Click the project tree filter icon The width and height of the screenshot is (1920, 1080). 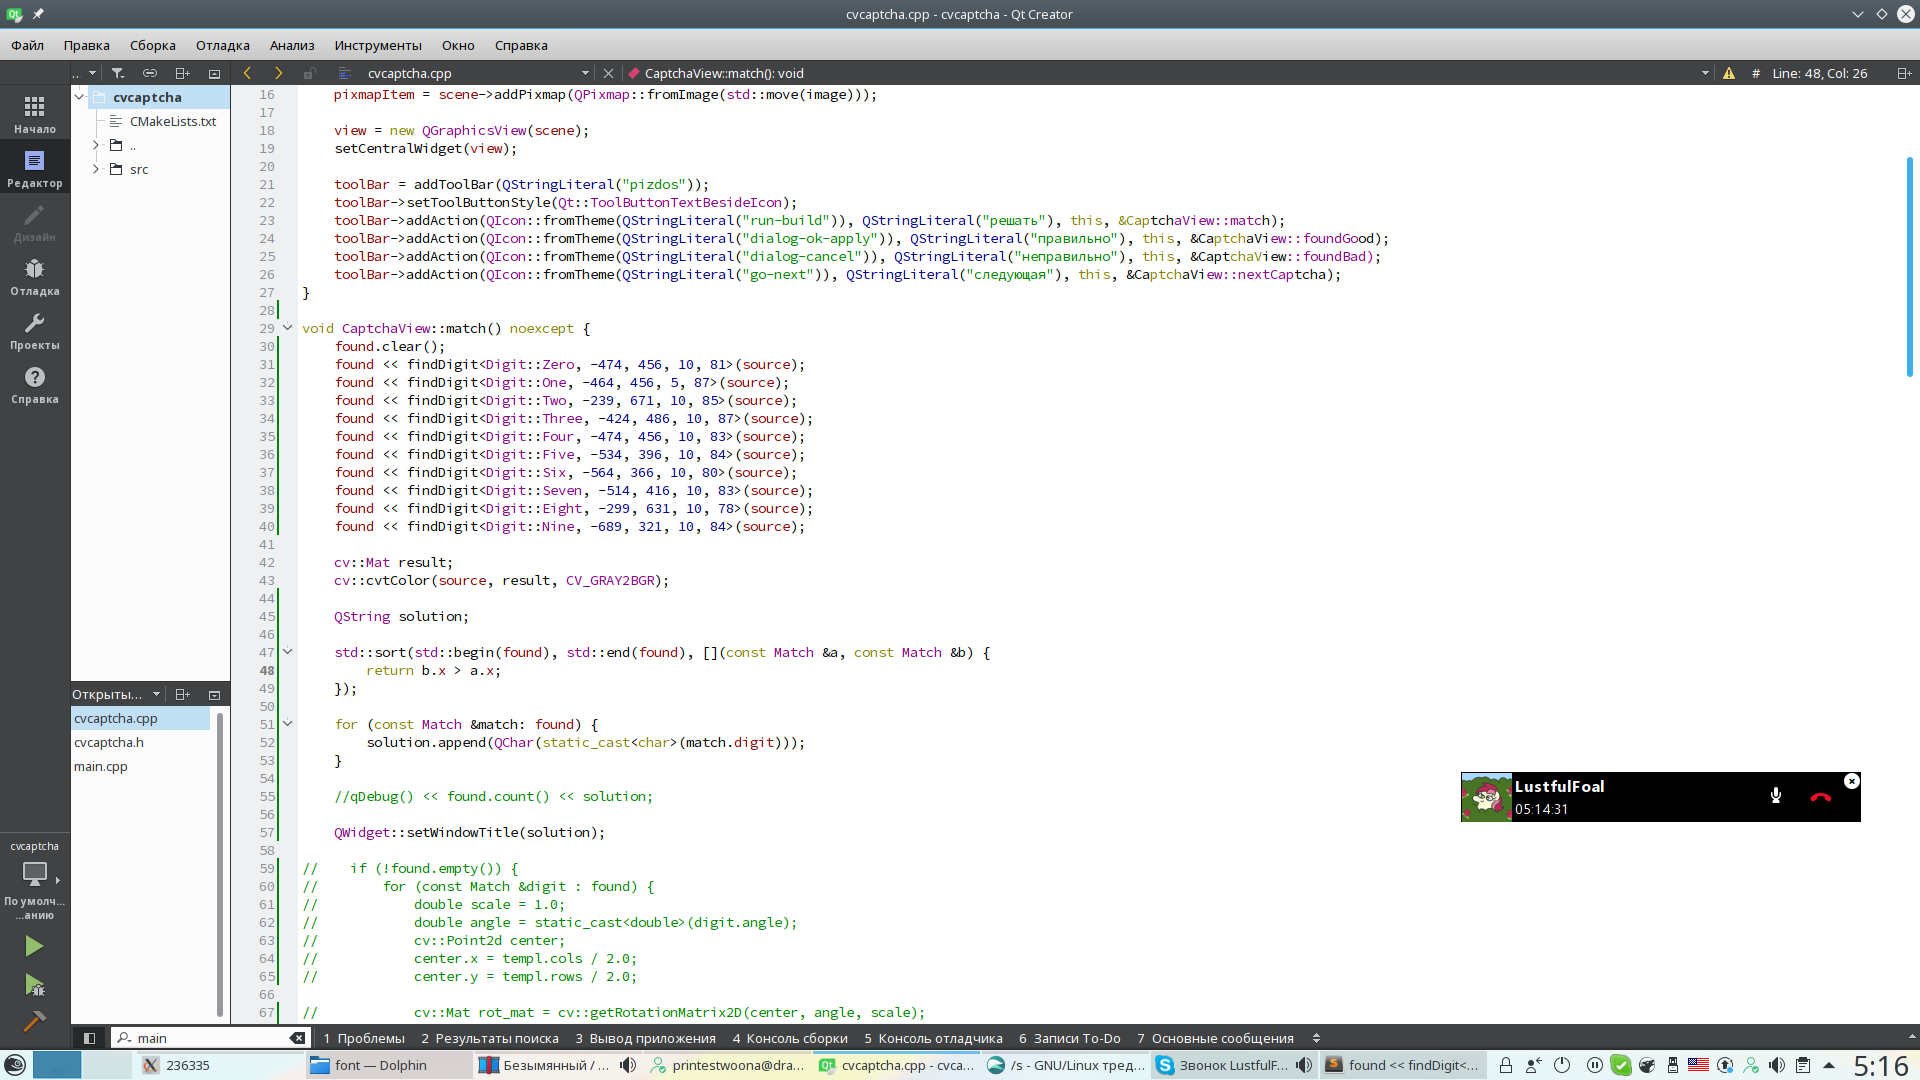point(118,73)
